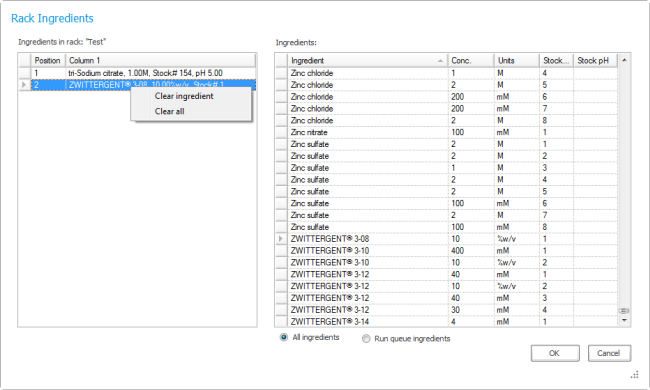Select ZWITTERGENT 3-10 10 %w/v row
The height and width of the screenshot is (390, 650).
tap(447, 263)
